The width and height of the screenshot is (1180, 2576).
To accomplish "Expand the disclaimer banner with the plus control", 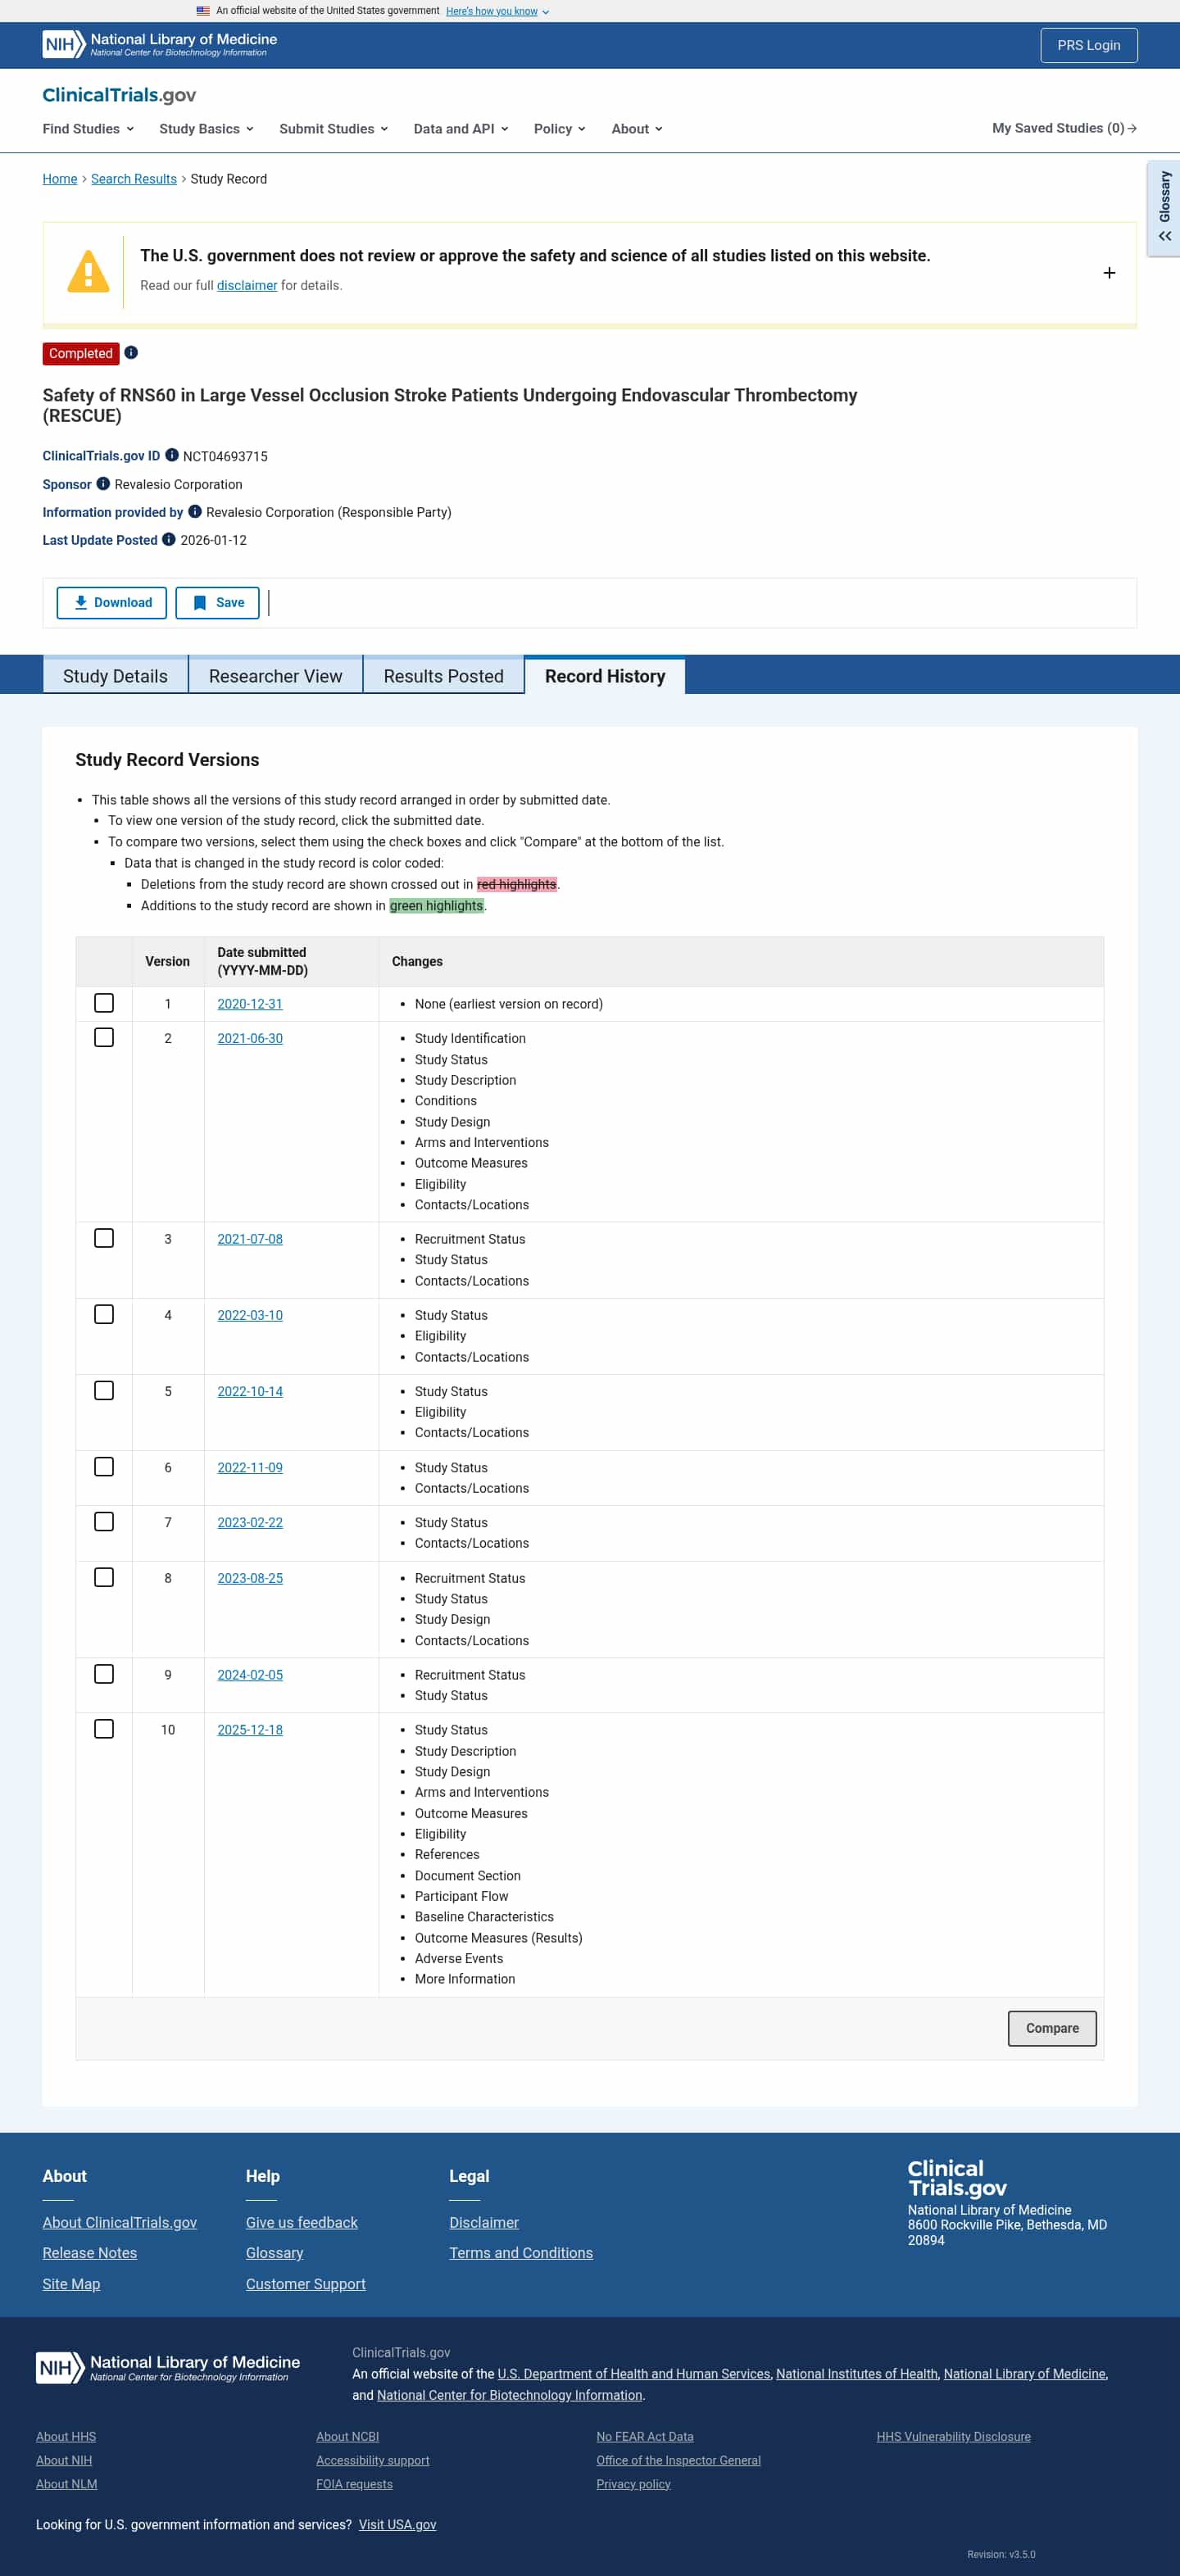I will pos(1109,272).
